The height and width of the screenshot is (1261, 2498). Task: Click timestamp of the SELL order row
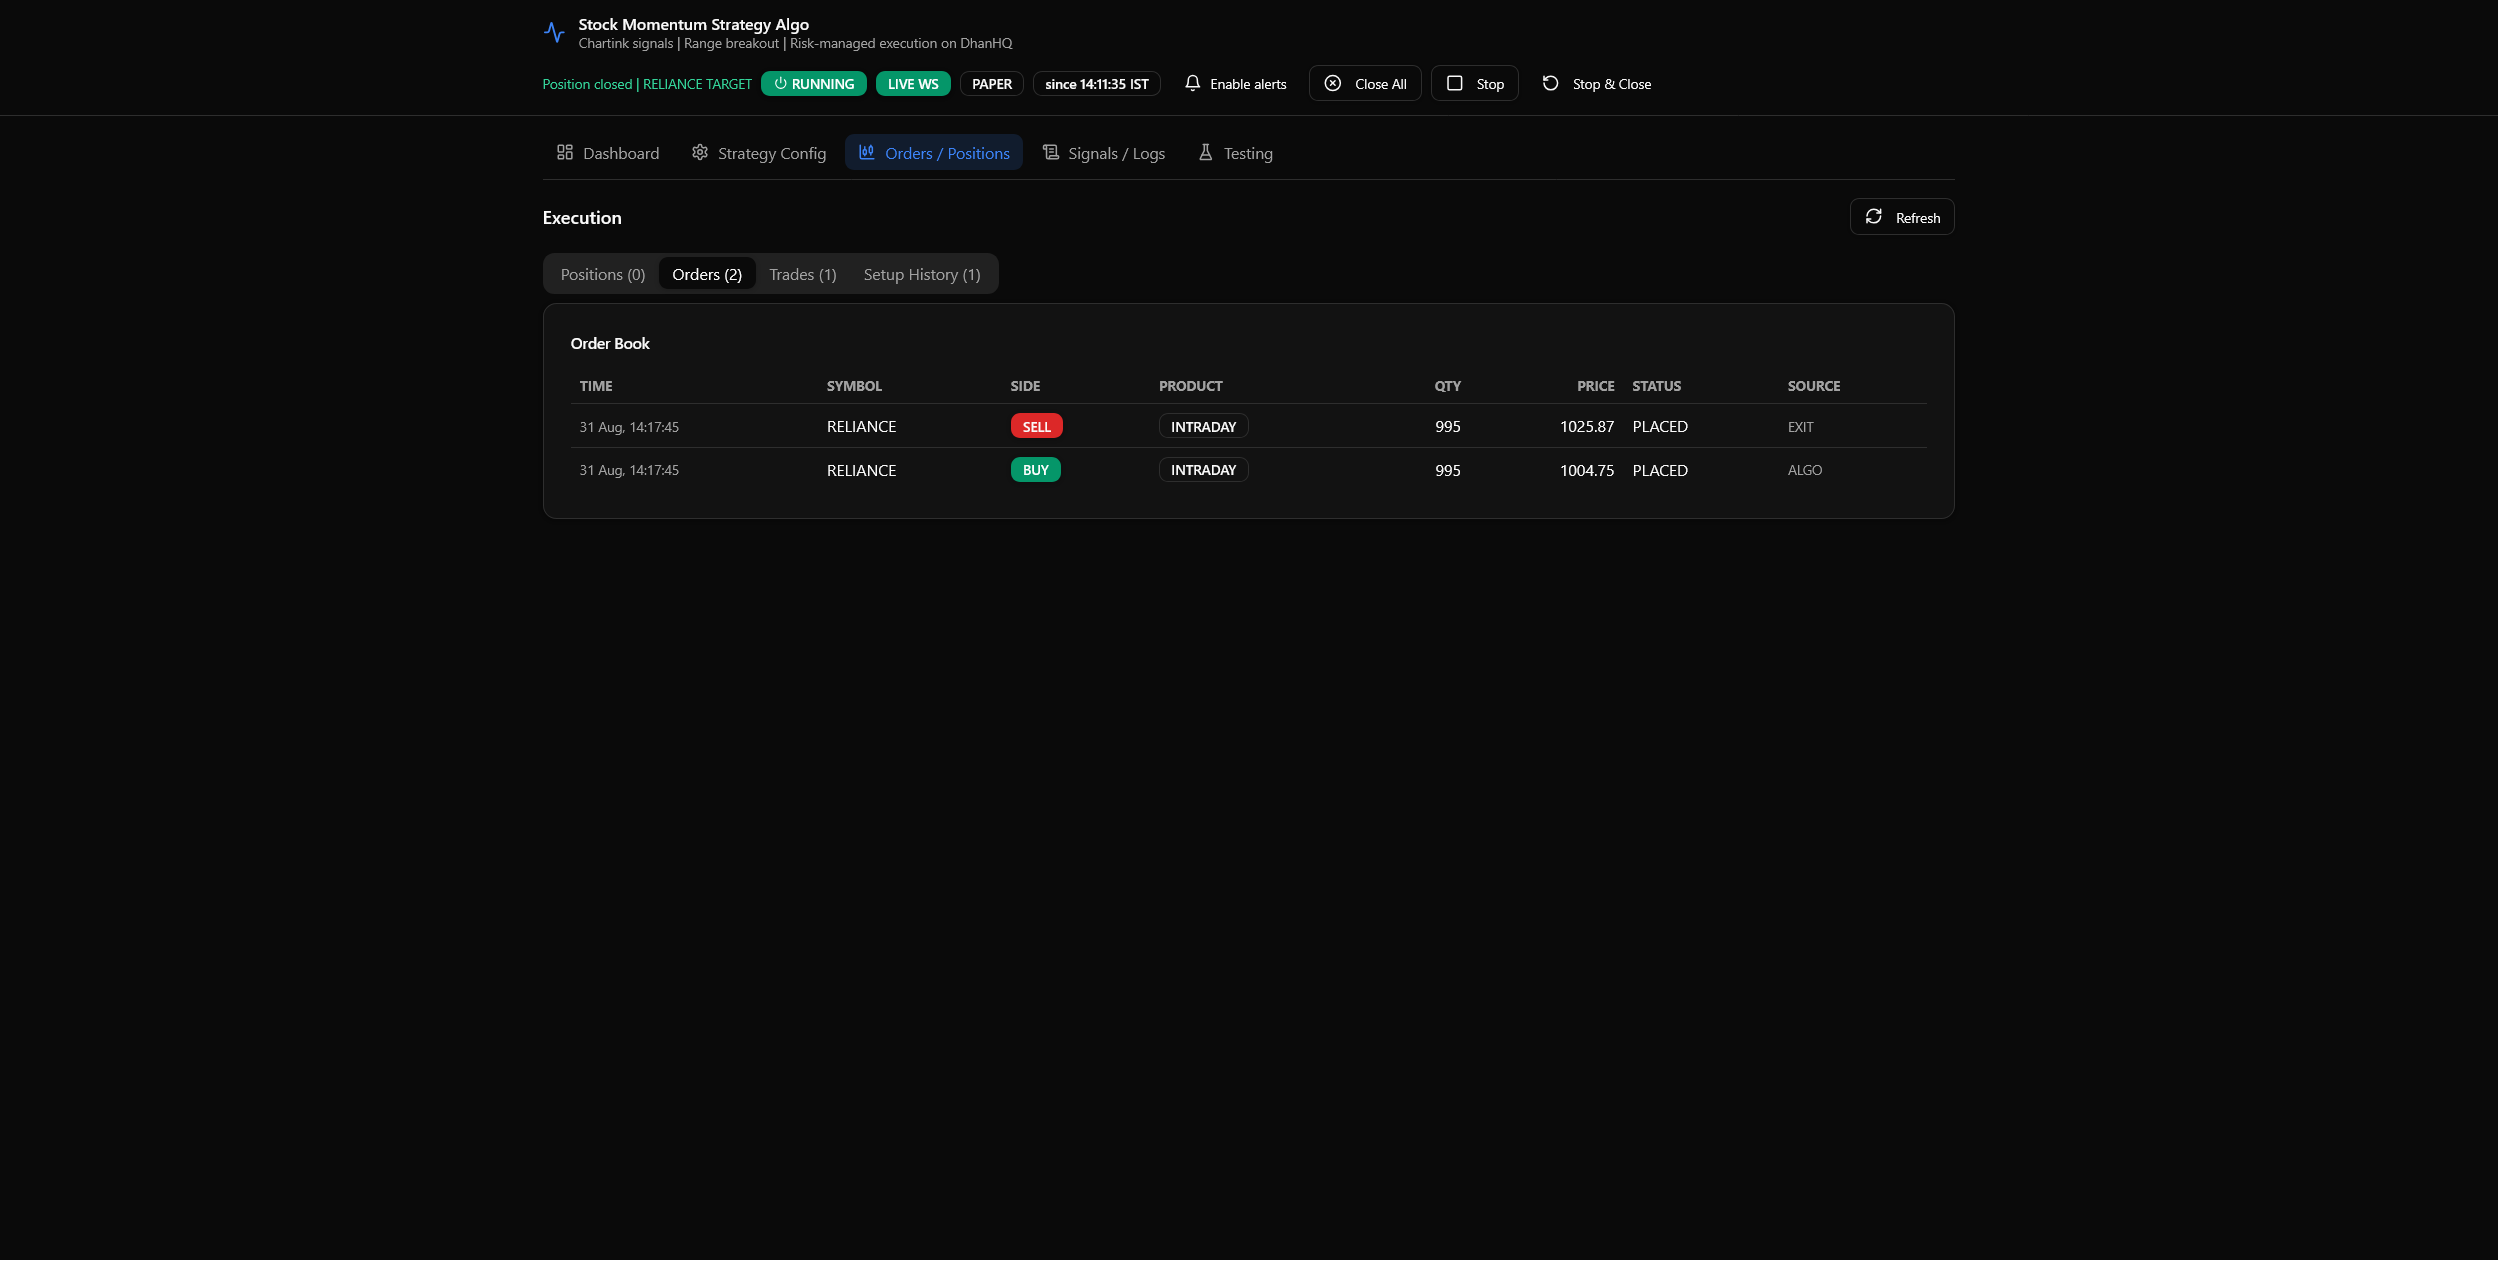pos(629,427)
